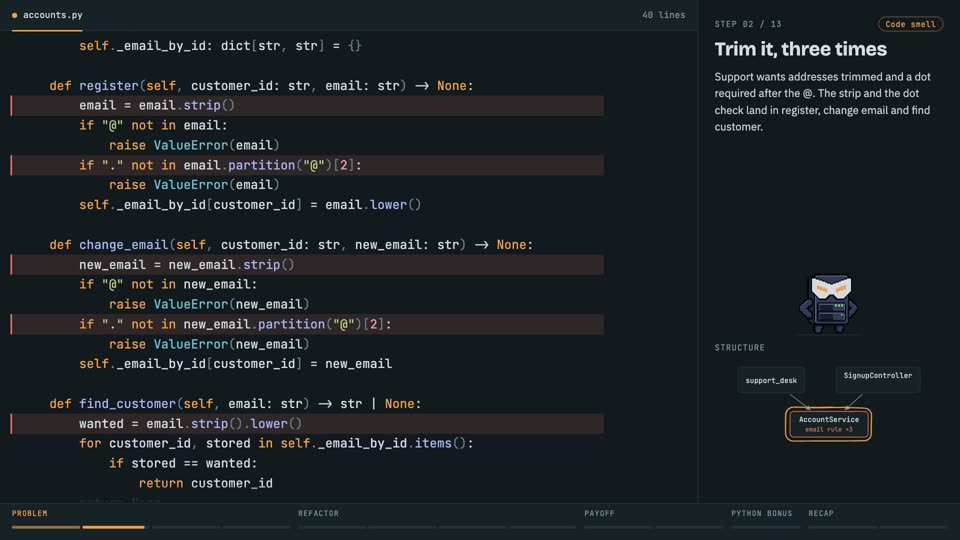The image size is (960, 540).
Task: Click 'if "." not in new_email.partition' line
Action: (307, 324)
